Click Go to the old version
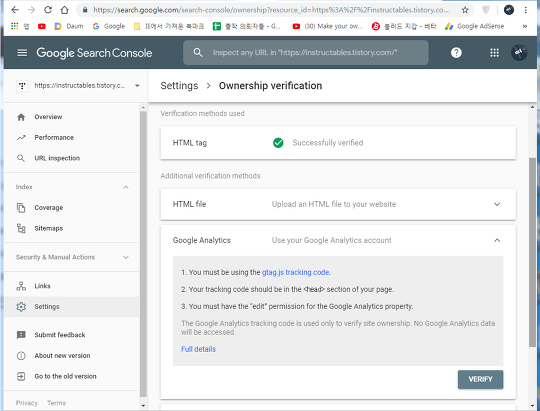Screen dimensions: 540x411 pos(65,376)
